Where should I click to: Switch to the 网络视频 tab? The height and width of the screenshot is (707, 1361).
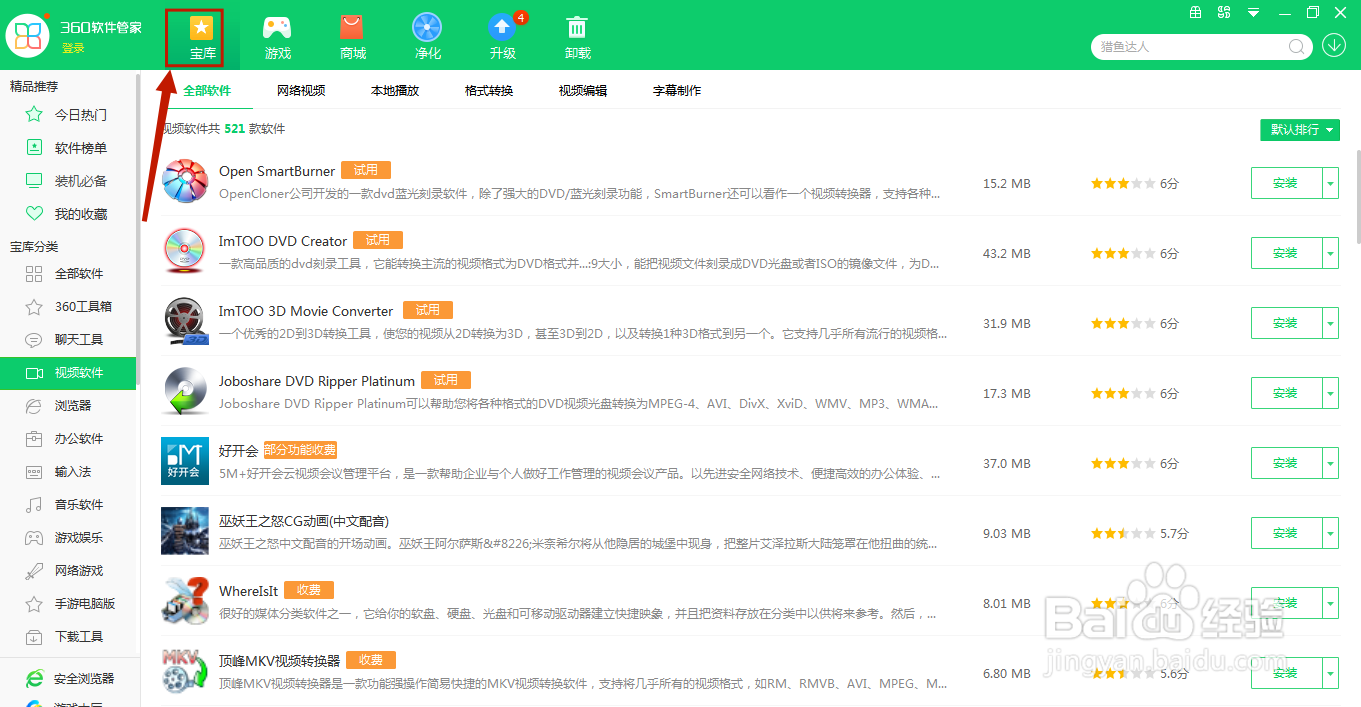click(300, 90)
